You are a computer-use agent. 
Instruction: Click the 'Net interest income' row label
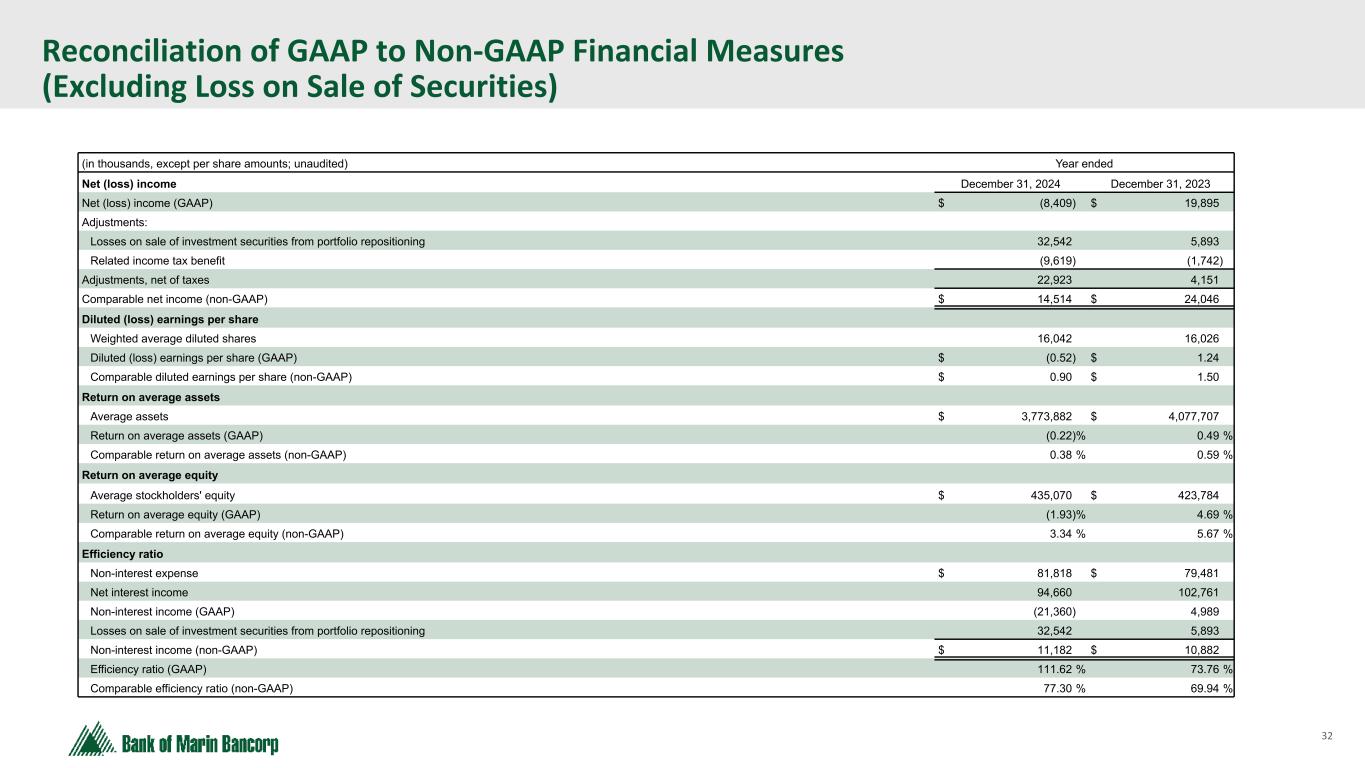[x=138, y=592]
